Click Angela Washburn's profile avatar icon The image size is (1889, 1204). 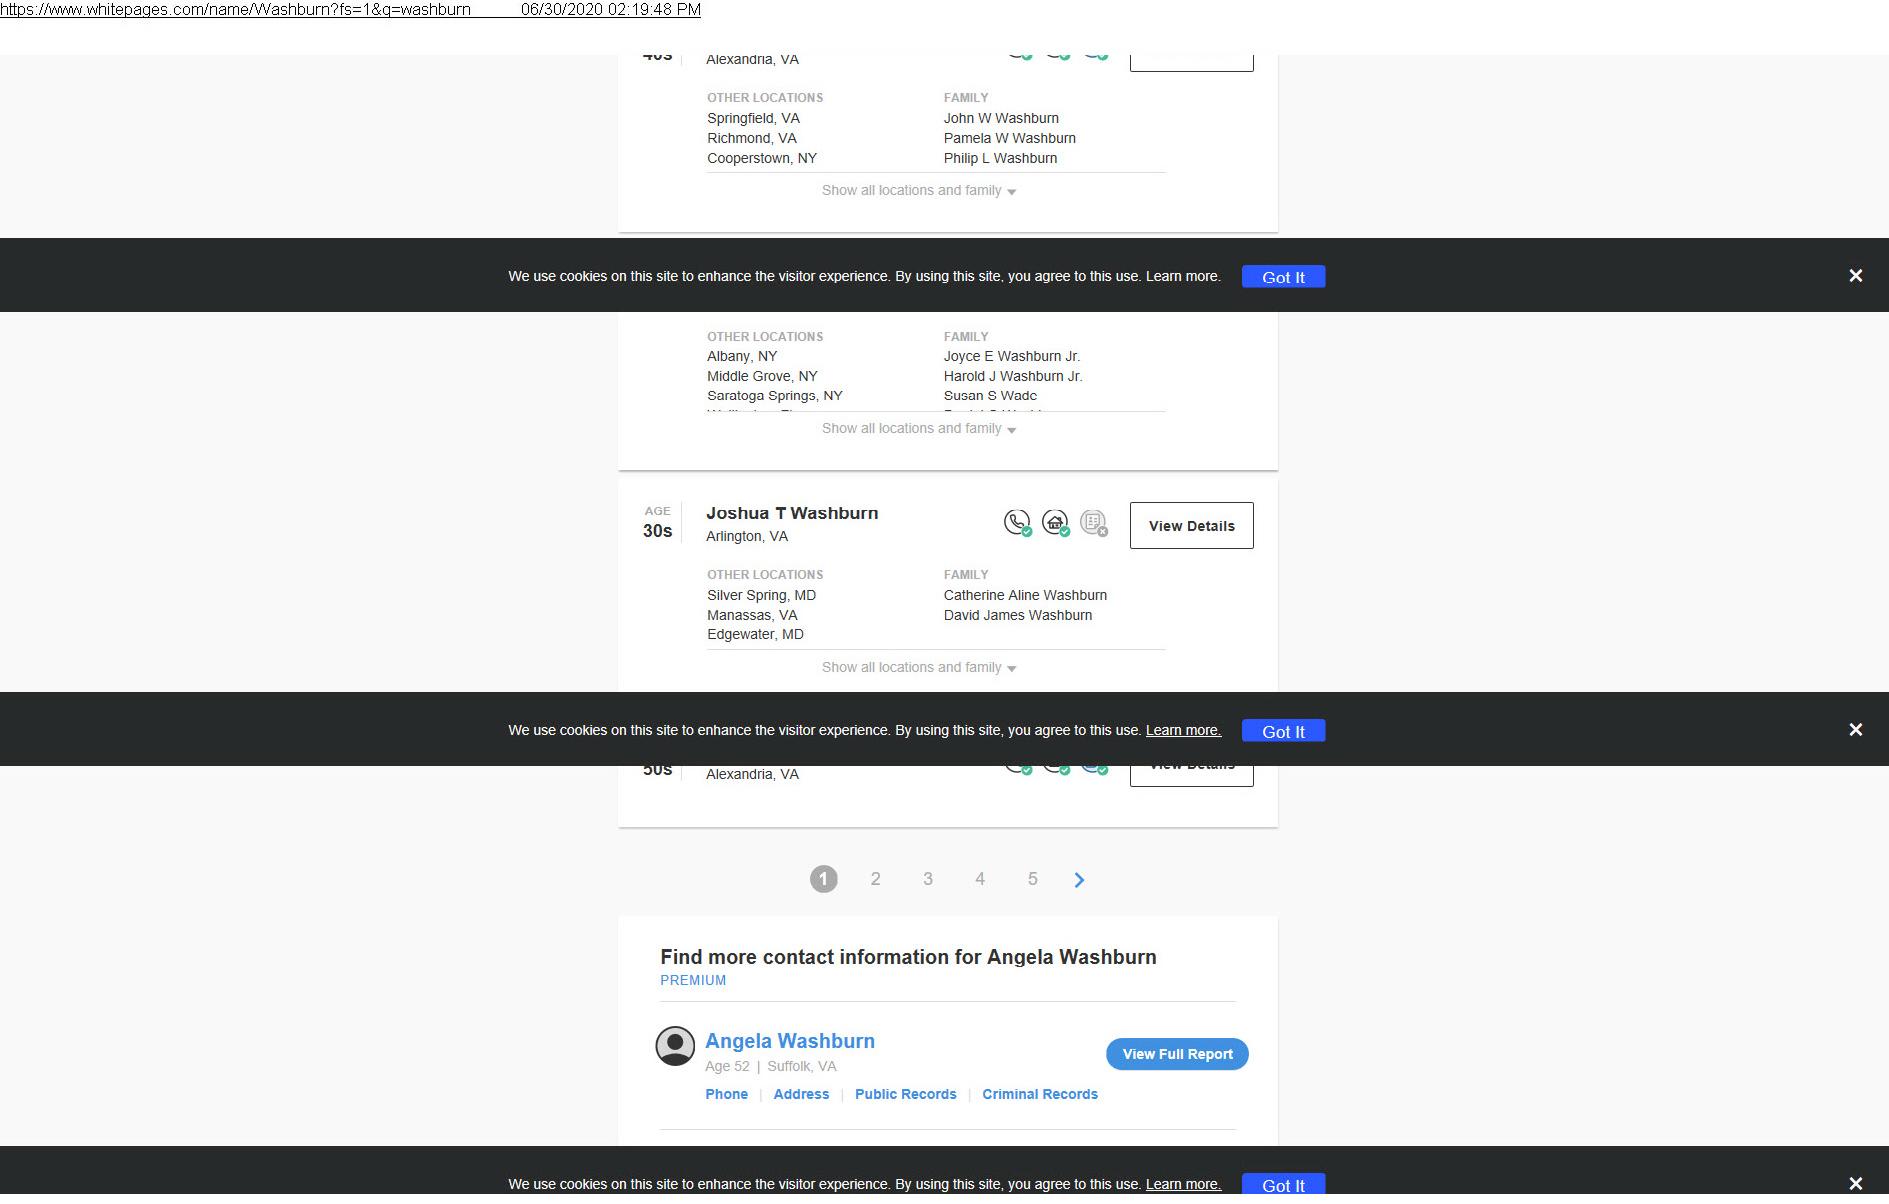pos(675,1046)
